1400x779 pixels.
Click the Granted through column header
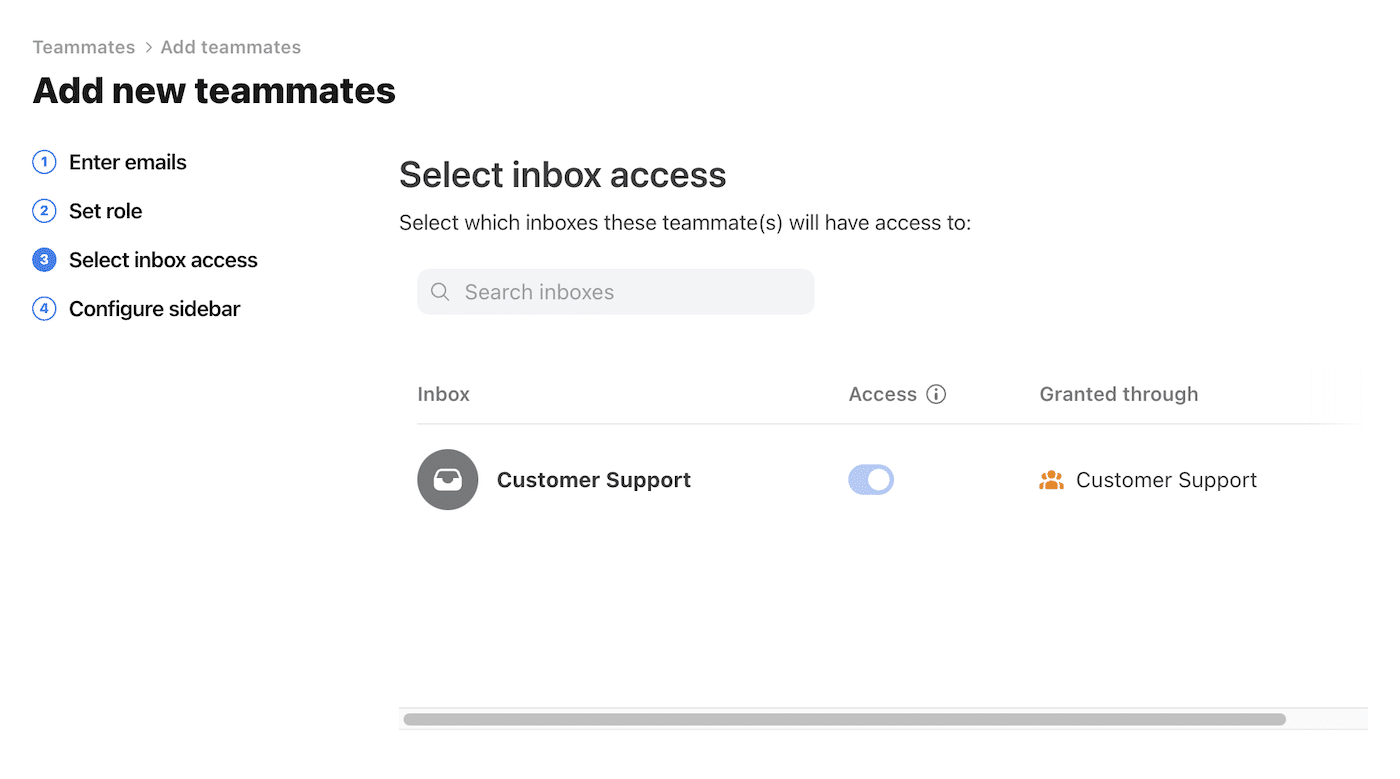click(1118, 394)
